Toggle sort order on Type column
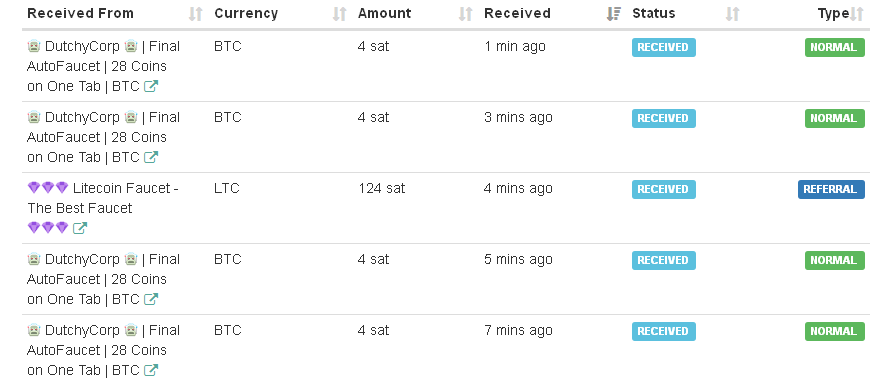Viewport: 895px width, 379px height. pyautogui.click(x=857, y=14)
